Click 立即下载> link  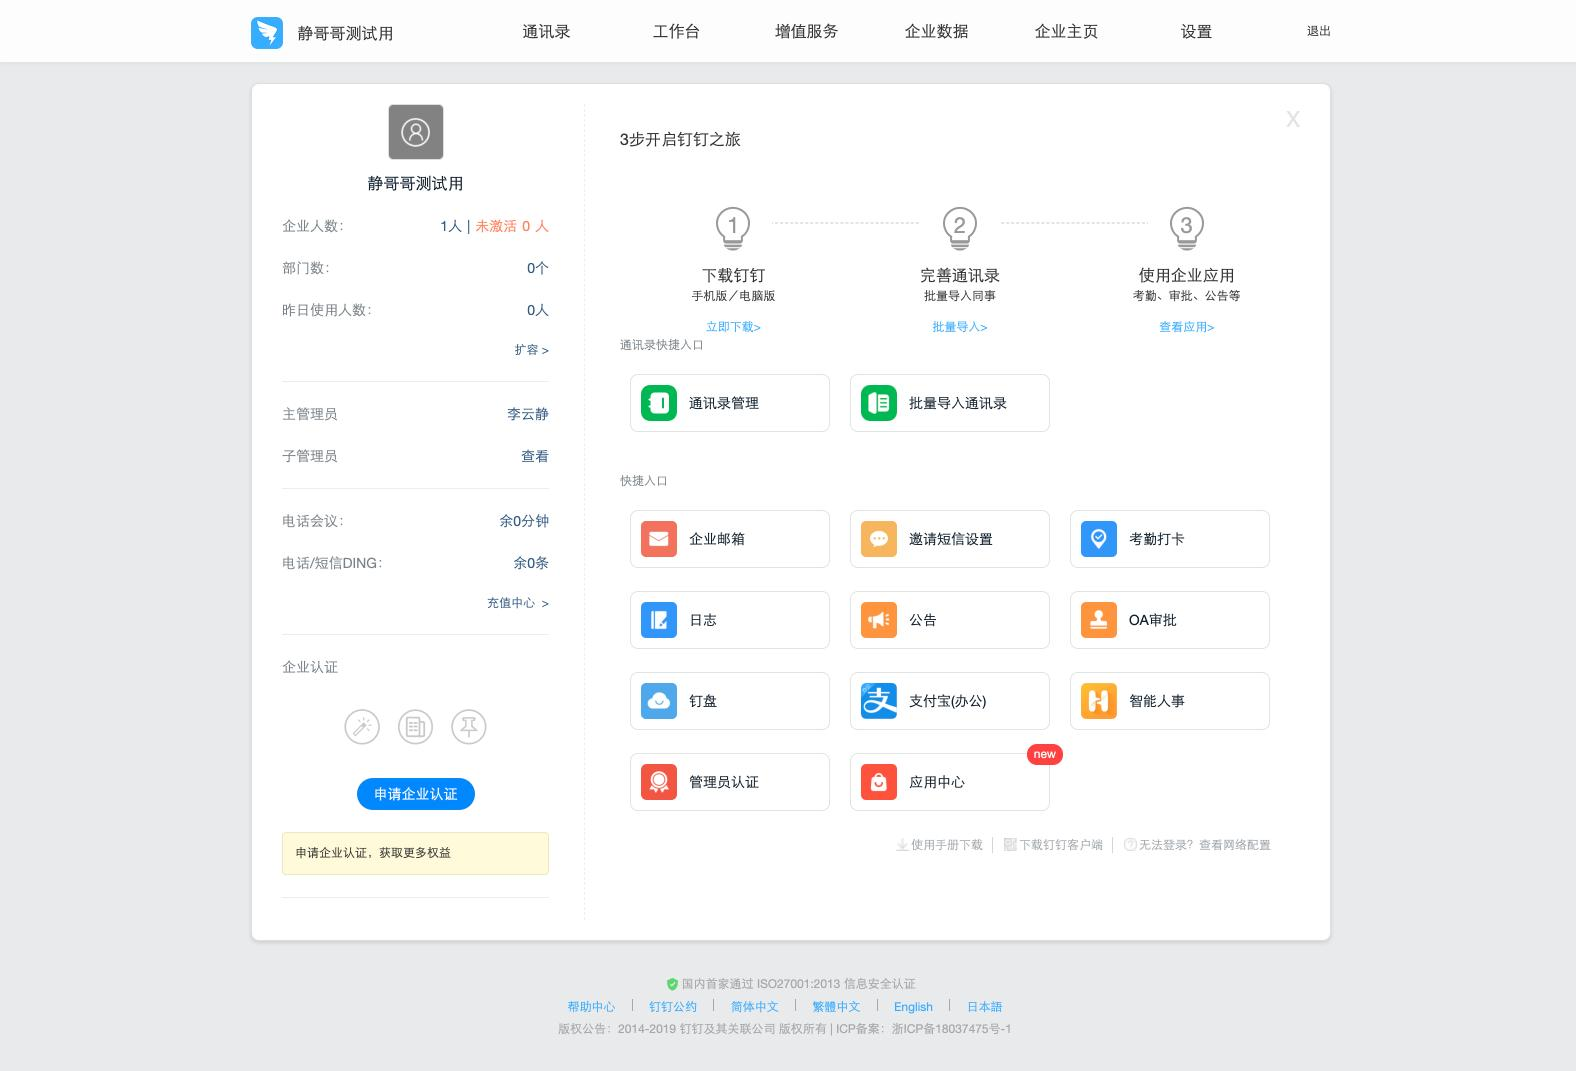tap(733, 327)
